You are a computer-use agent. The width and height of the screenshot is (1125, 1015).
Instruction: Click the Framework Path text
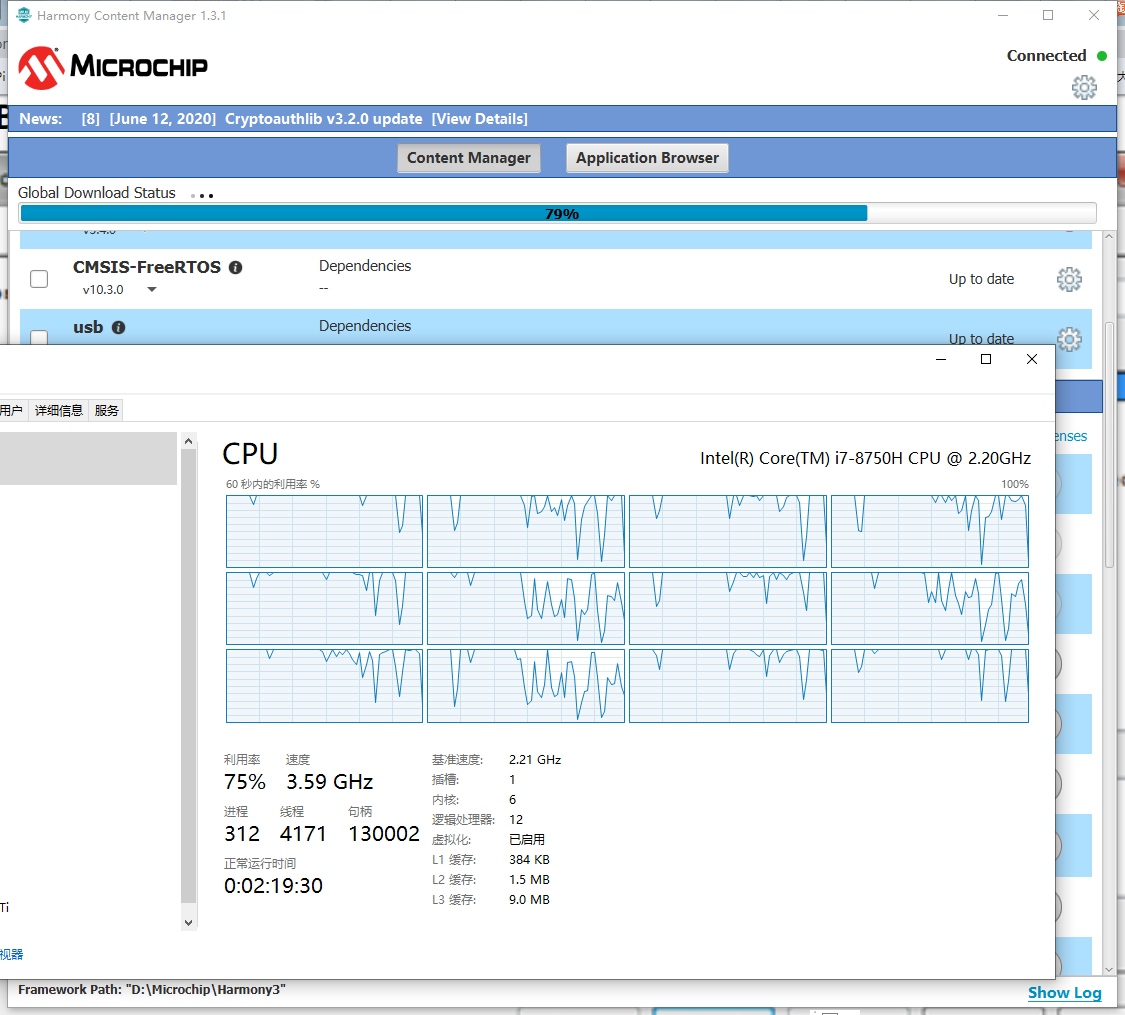[151, 990]
